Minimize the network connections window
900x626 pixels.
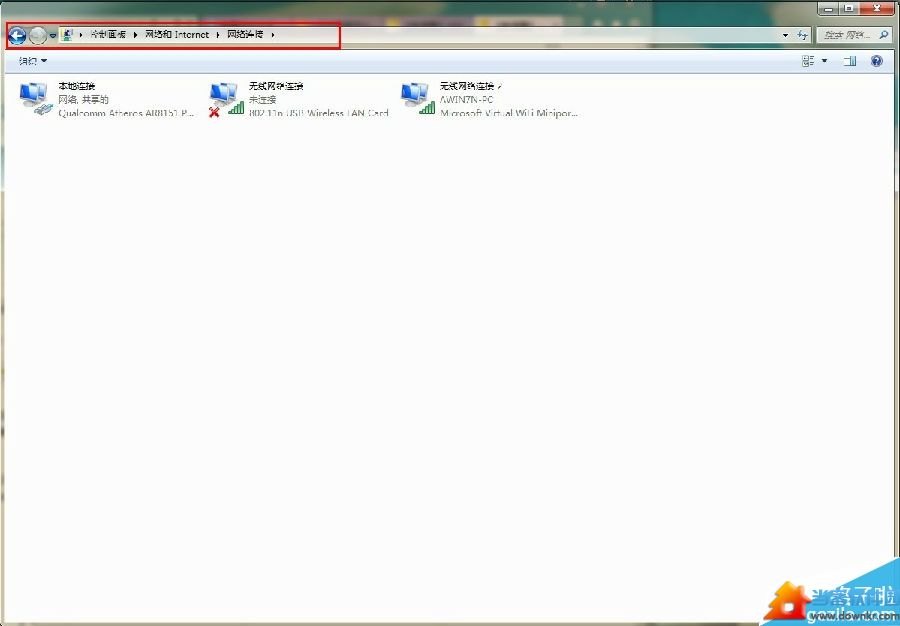click(x=828, y=8)
